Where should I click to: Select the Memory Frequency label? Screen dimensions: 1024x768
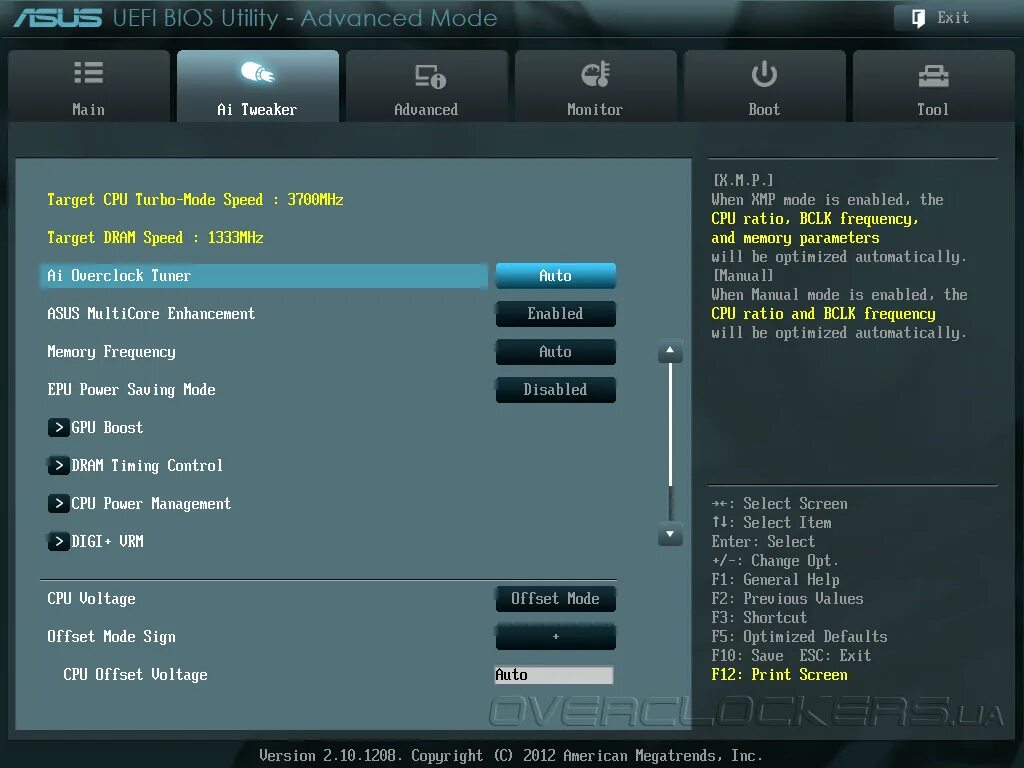[x=111, y=352]
